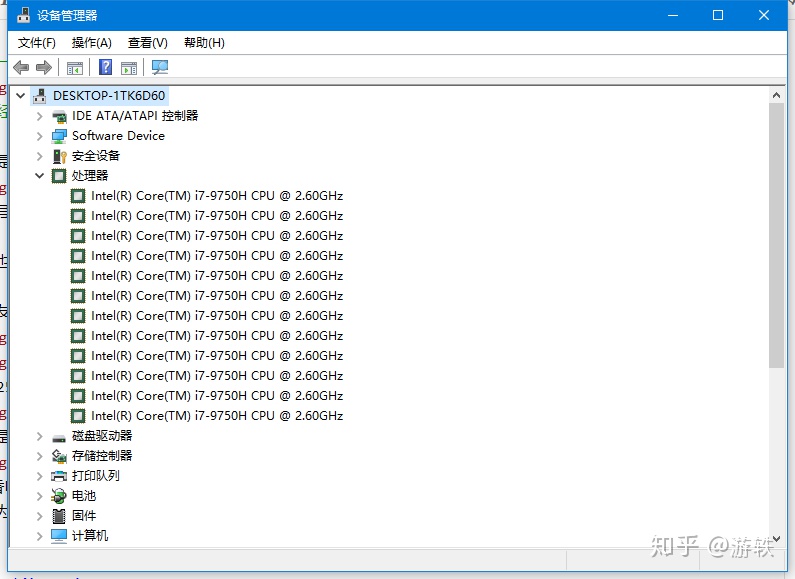Viewport: 795px width, 579px height.
Task: Open the 帮助(H) menu
Action: pyautogui.click(x=204, y=43)
